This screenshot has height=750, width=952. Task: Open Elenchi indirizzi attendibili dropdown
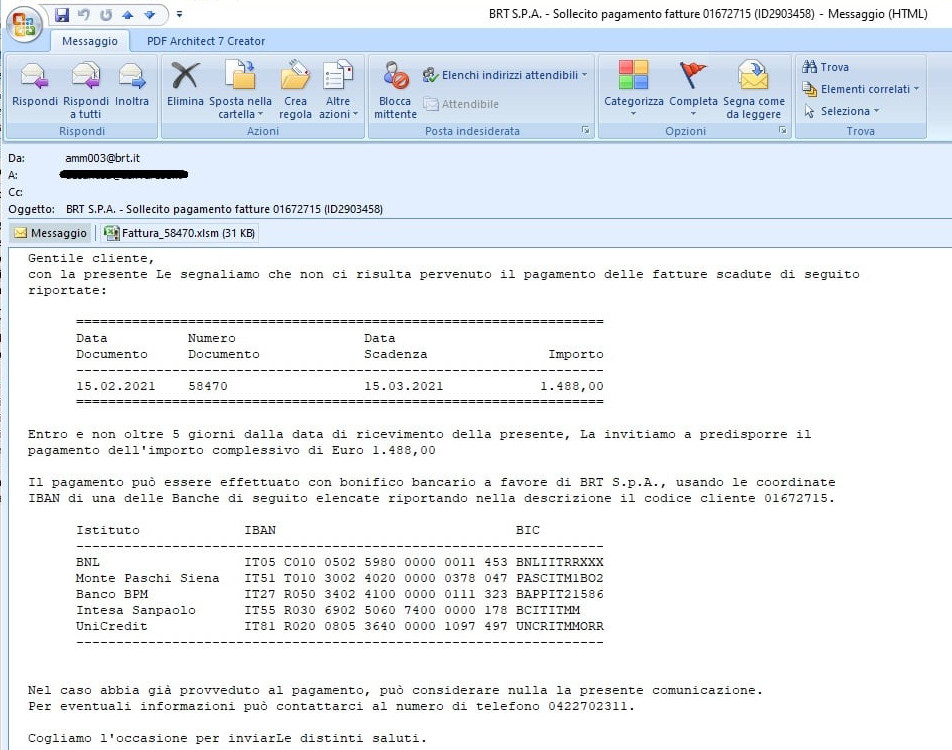pos(505,75)
